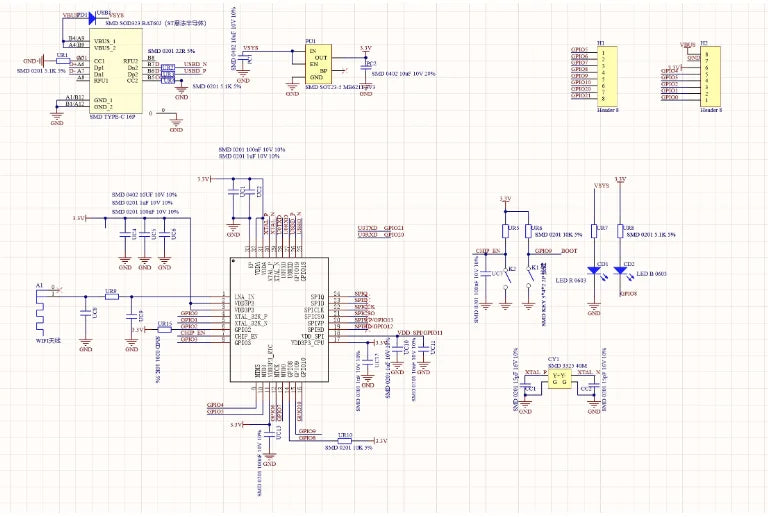Click the PD1 diode symbol near VBUS
The width and height of the screenshot is (768, 517).
(91, 17)
